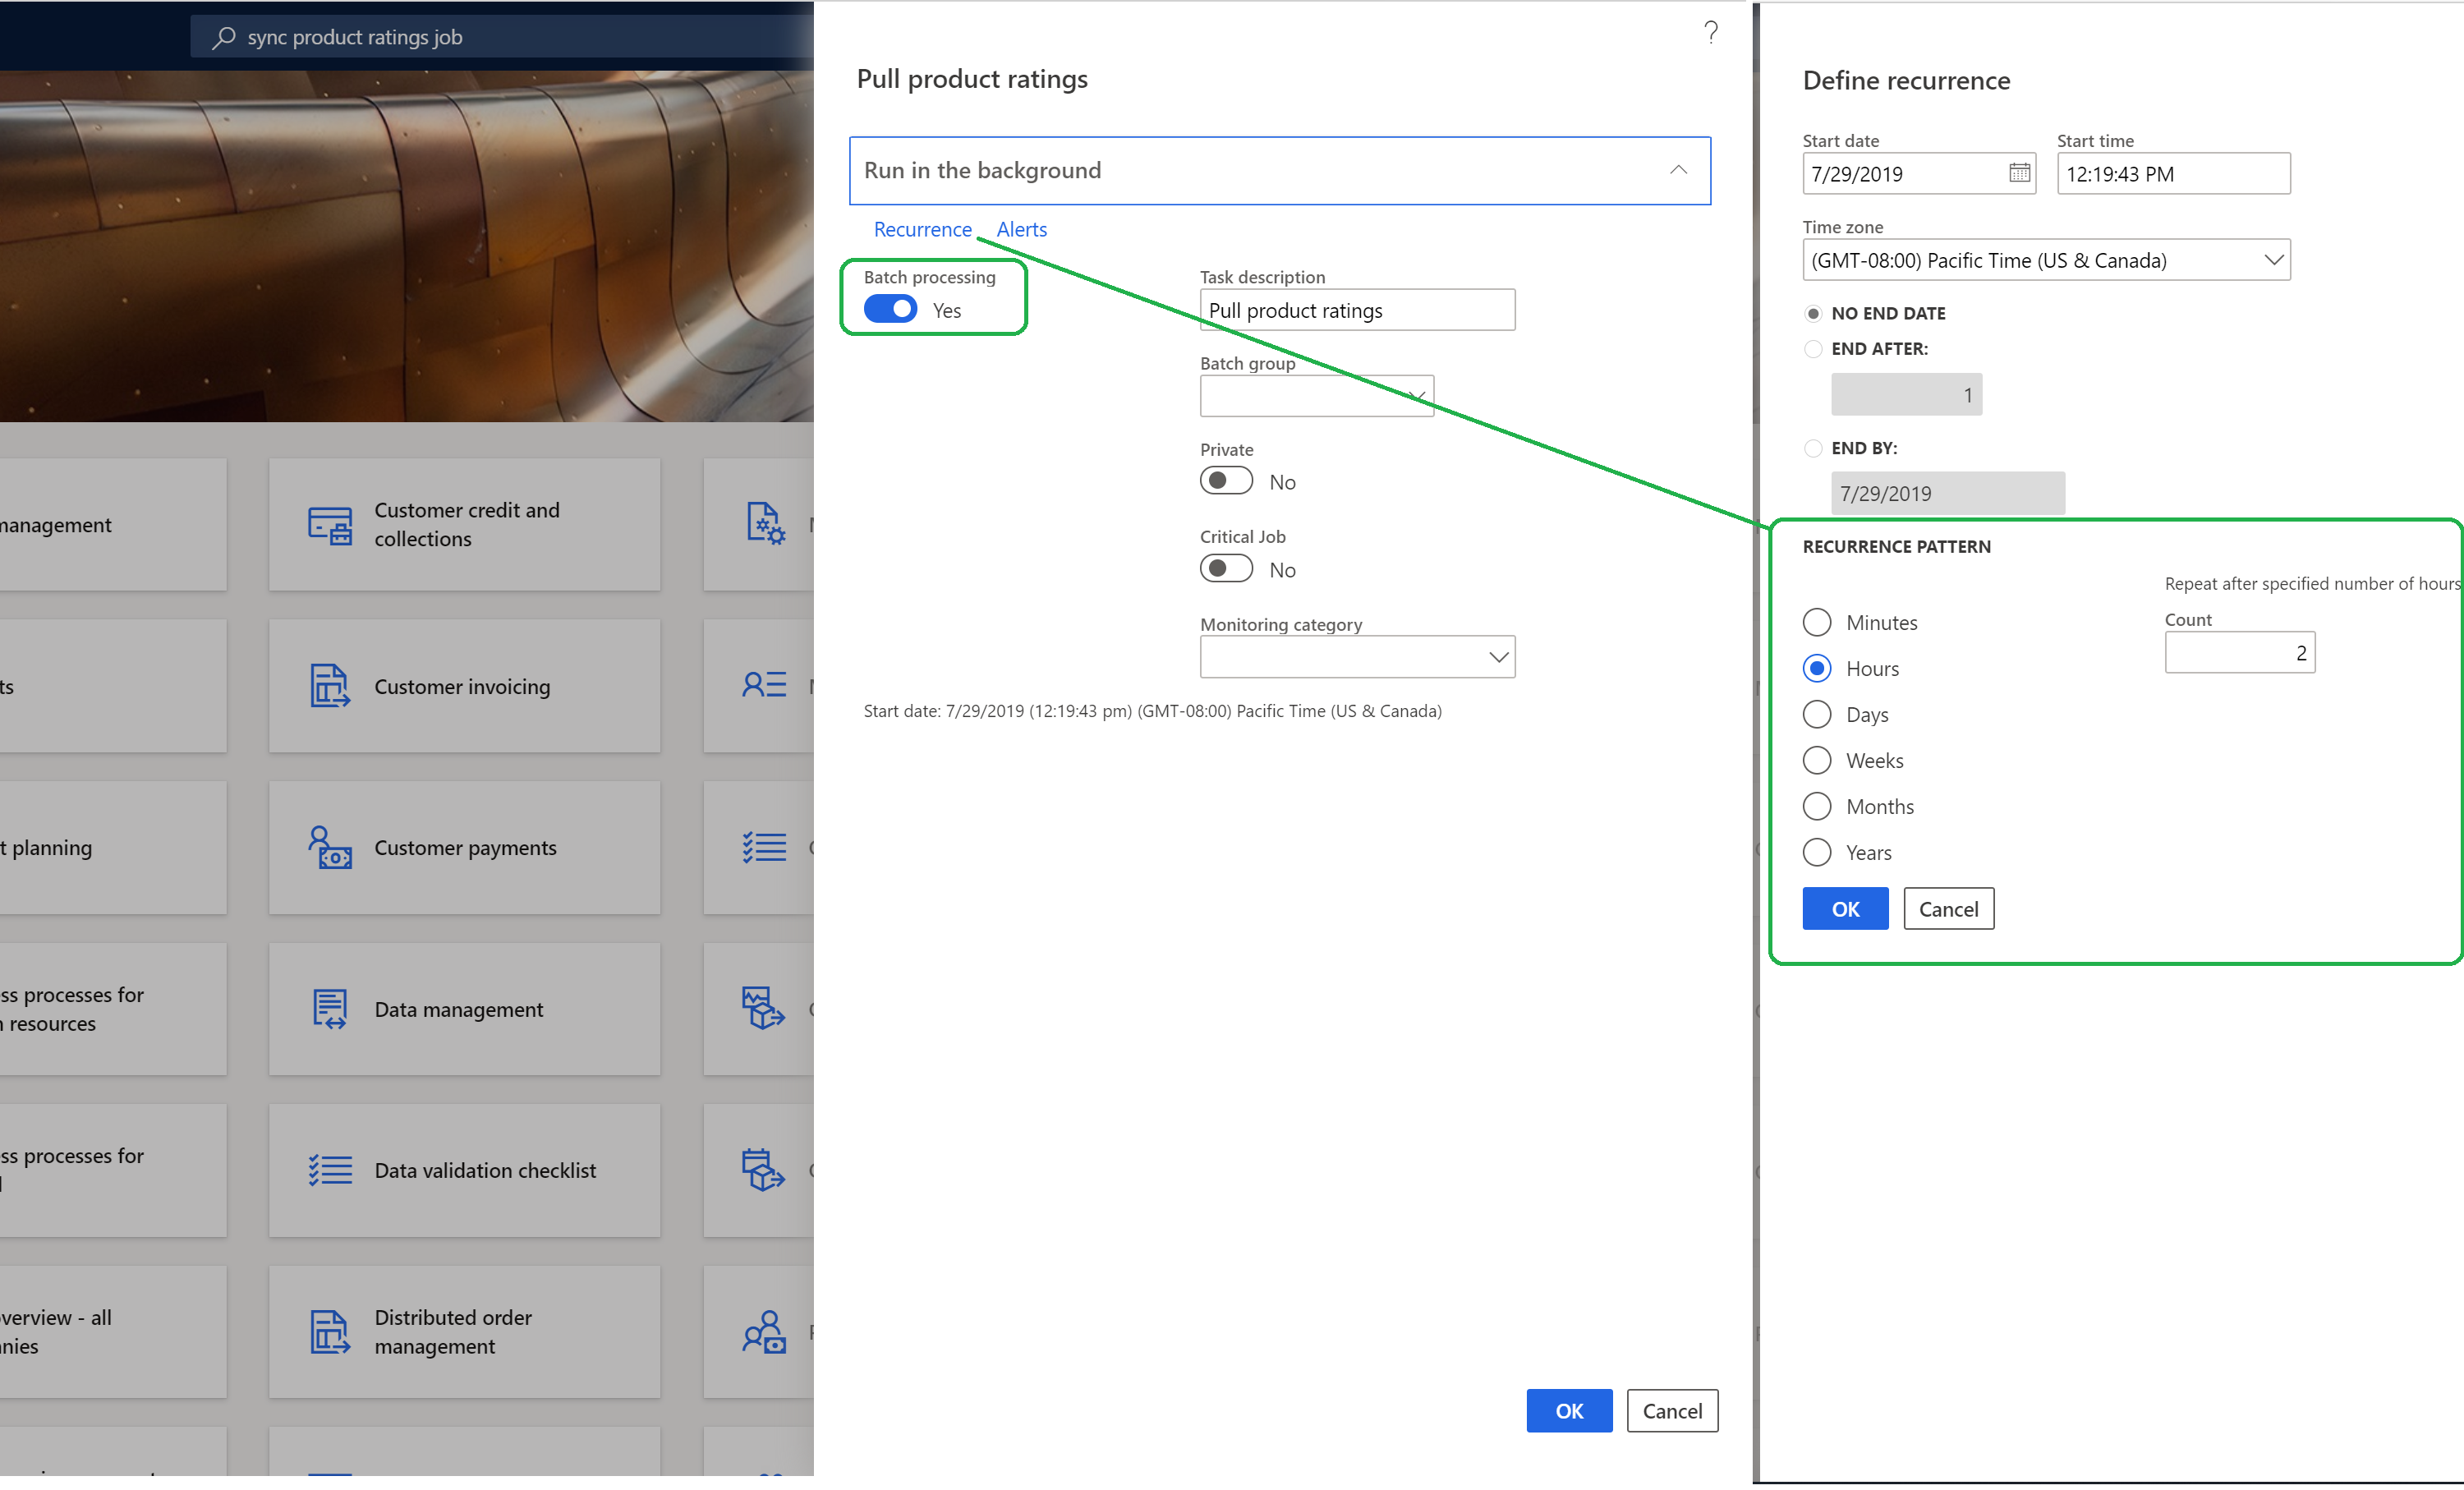Select END AFTER recurrence option
Screen dimensions: 2464x1490
[x=1813, y=348]
